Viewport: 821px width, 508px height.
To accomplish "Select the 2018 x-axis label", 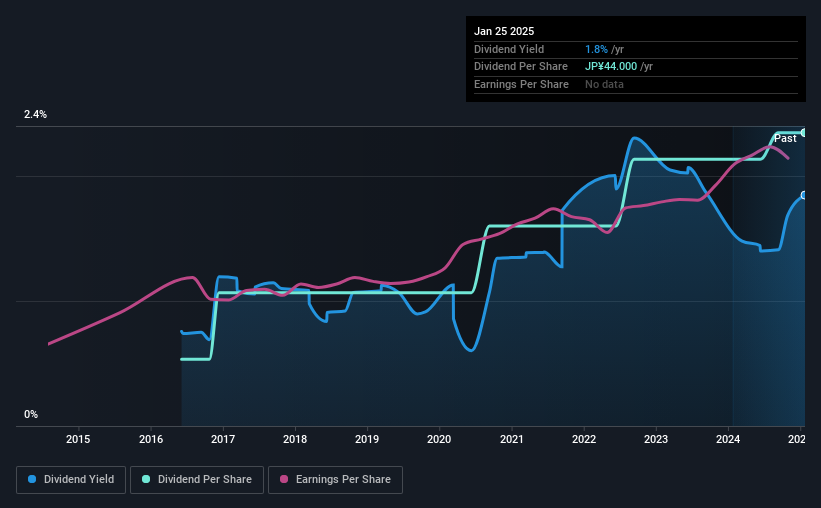I will click(295, 439).
